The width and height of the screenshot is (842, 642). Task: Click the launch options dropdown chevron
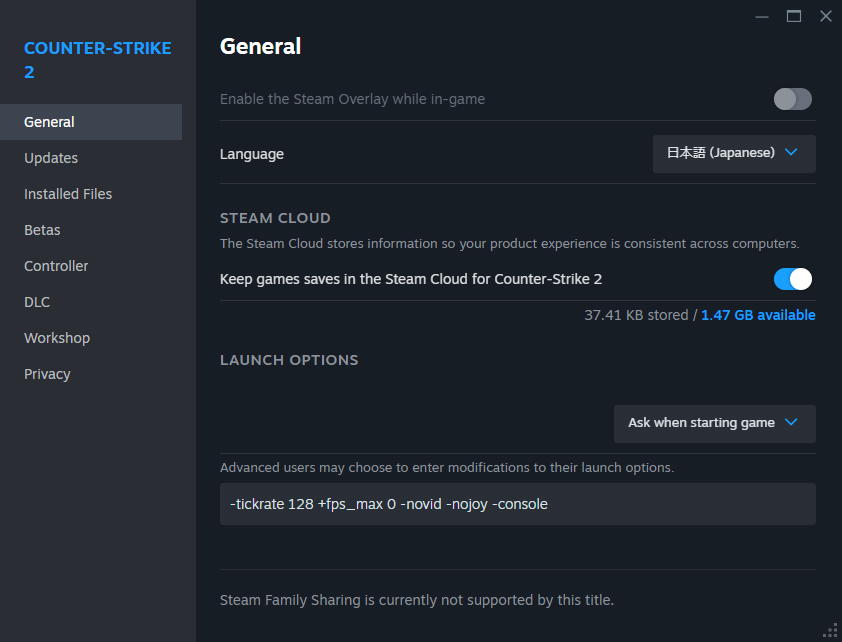coord(790,422)
